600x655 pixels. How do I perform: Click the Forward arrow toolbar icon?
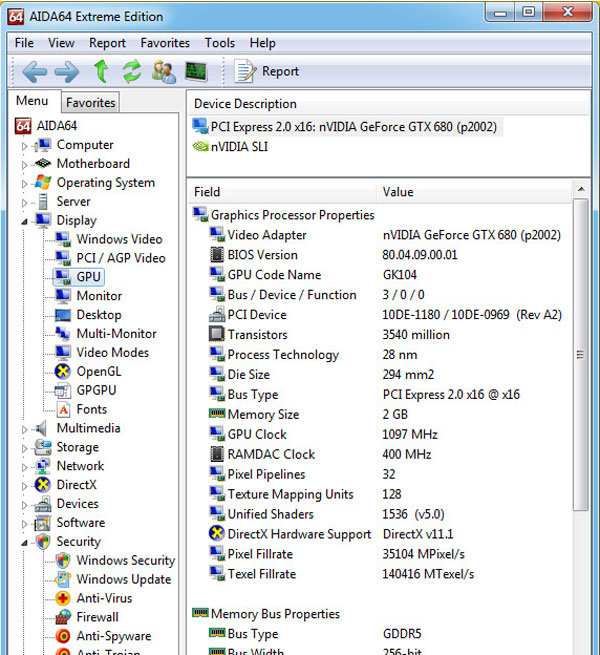tap(67, 72)
